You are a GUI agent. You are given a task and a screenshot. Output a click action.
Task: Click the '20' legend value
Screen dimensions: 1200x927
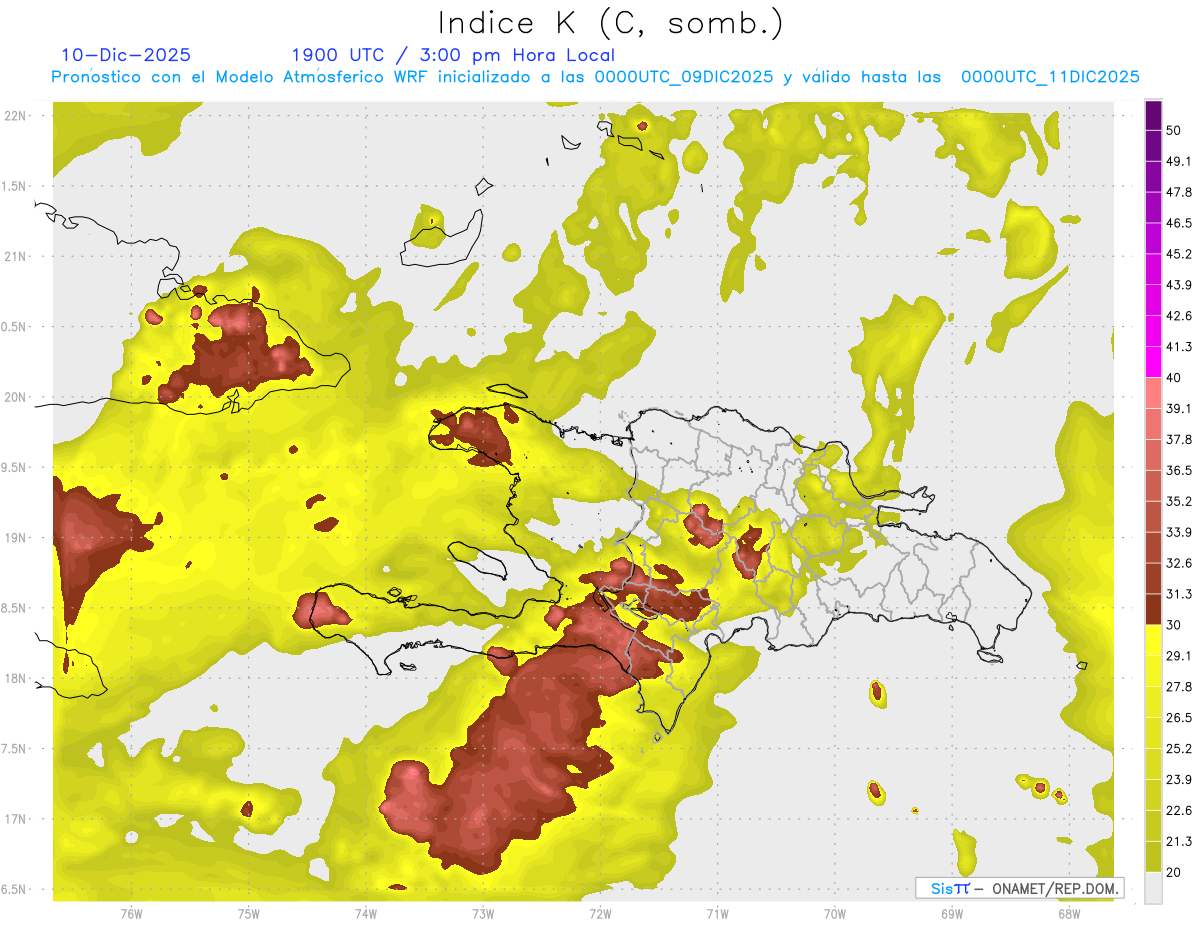point(1174,872)
